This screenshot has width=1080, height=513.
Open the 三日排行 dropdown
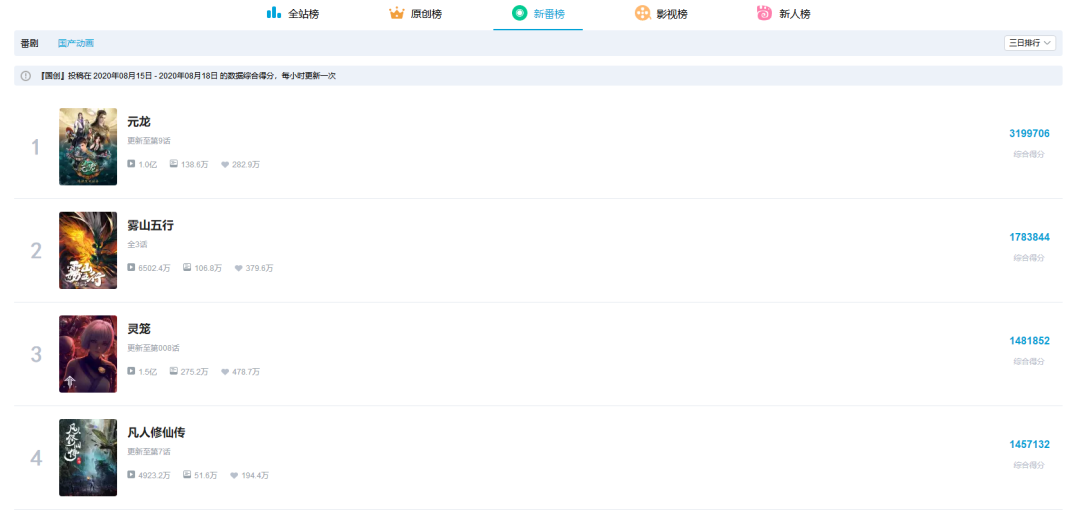pos(1030,43)
